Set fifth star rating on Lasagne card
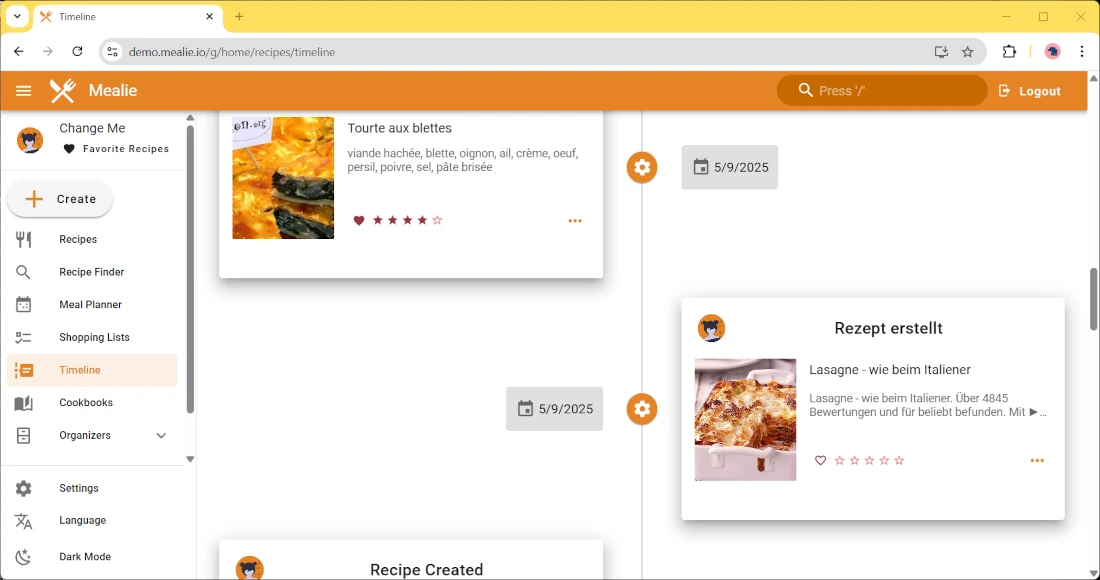 click(899, 461)
